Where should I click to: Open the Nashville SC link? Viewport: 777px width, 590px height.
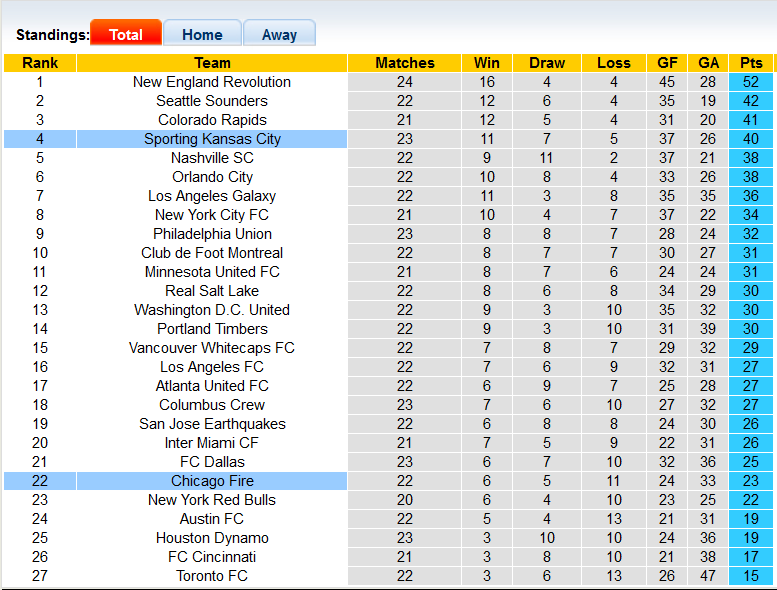pos(212,158)
